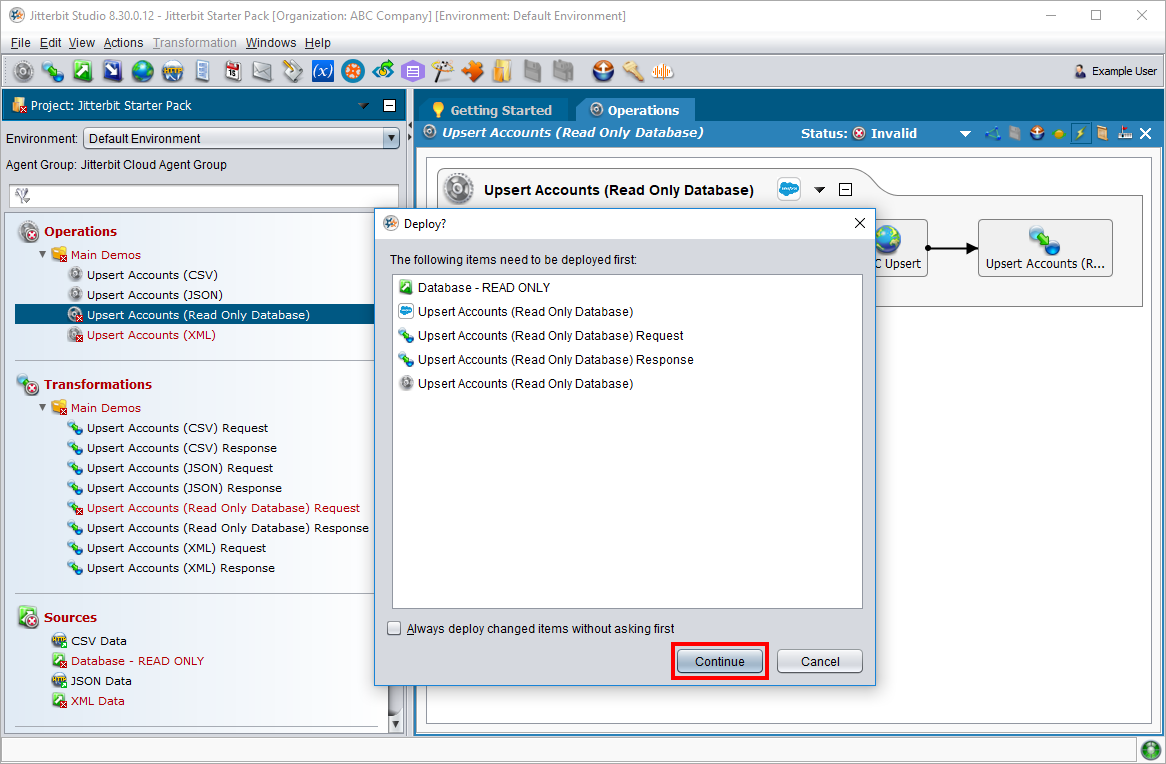Viewport: 1166px width, 764px height.
Task: Collapse Main Demos folder under Operations
Action: (x=43, y=255)
